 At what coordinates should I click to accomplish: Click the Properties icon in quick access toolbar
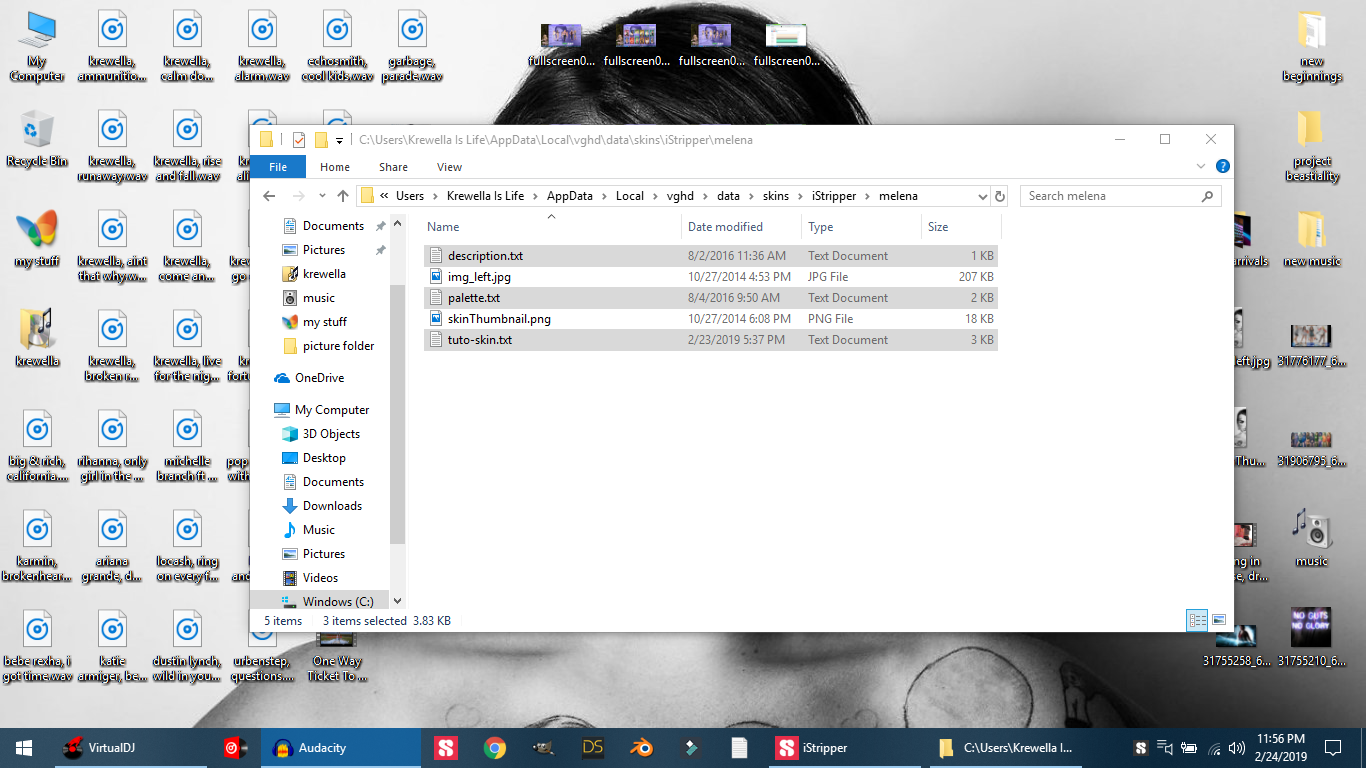pyautogui.click(x=298, y=140)
